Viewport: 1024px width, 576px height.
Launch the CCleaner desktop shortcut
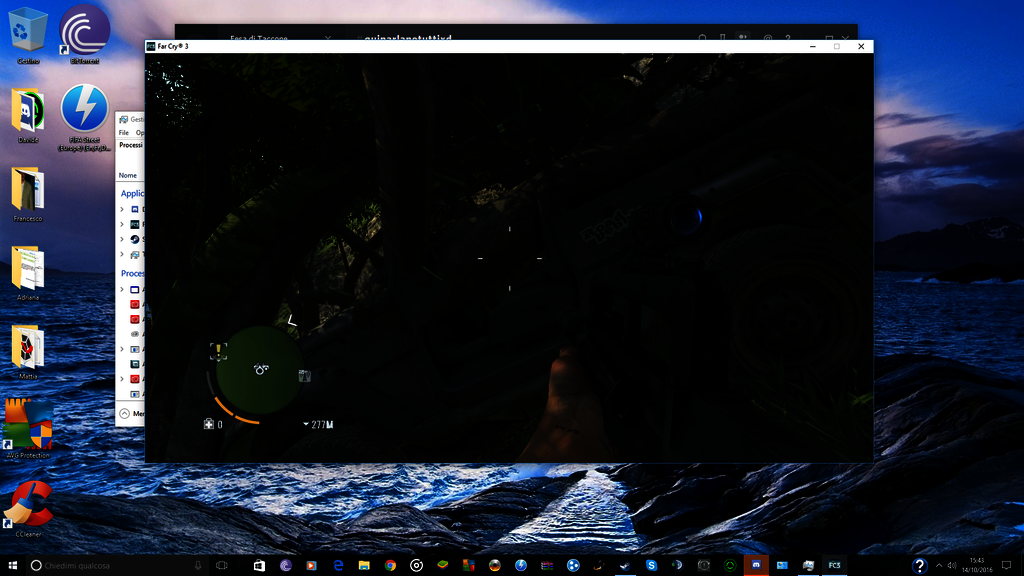pos(27,509)
